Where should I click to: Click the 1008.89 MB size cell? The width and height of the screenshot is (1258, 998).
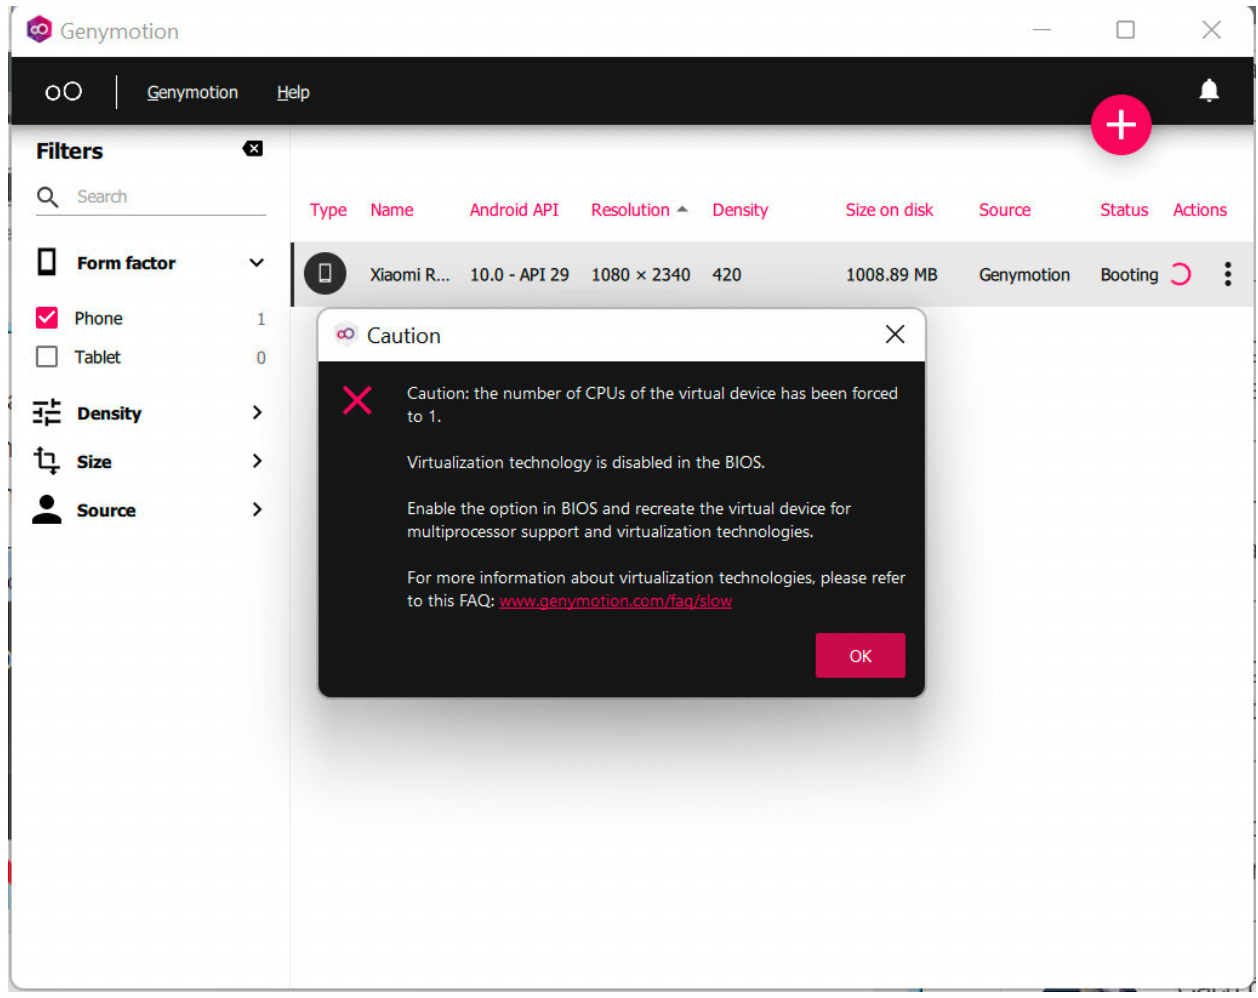click(x=892, y=275)
